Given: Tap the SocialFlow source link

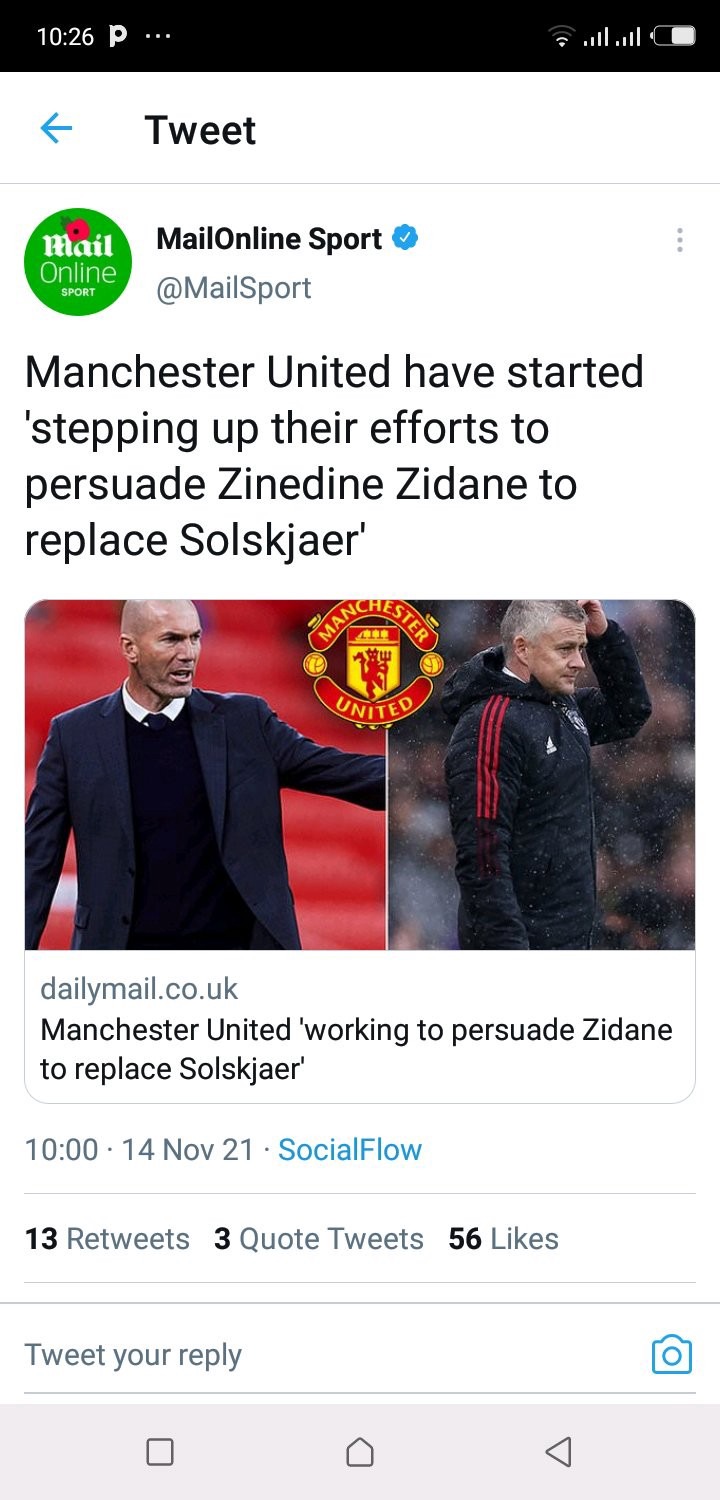Looking at the screenshot, I should click(x=350, y=1149).
